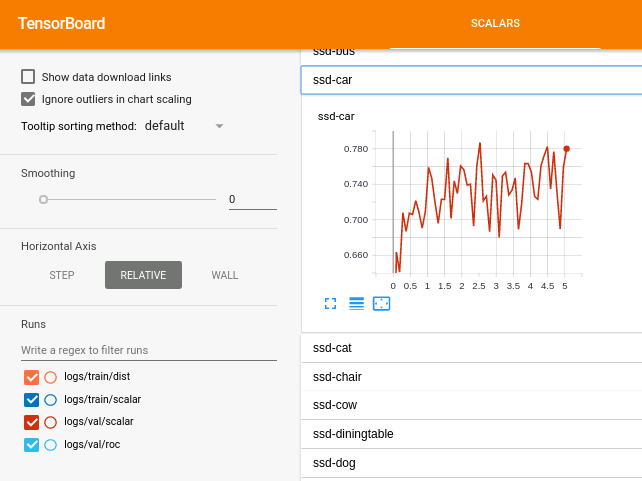The height and width of the screenshot is (481, 642).
Task: Select only logs/train/scalar run circle
Action: 51,400
